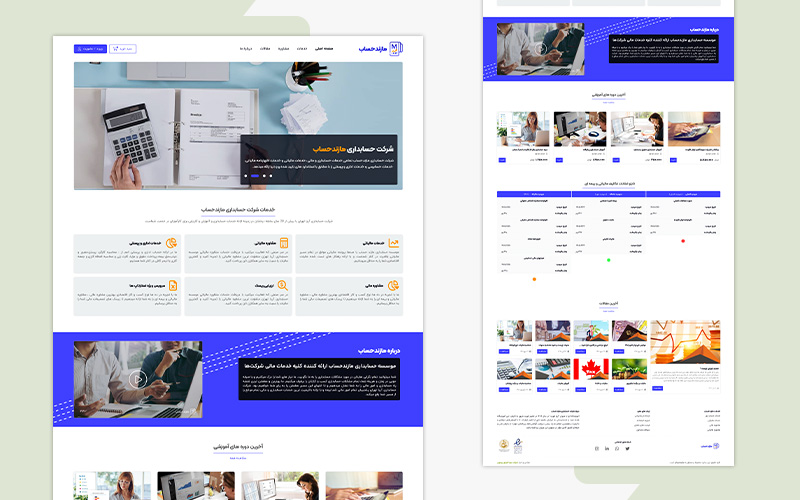Open the Instagram icon in footer
Image resolution: width=800 pixels, height=500 pixels.
(597, 448)
